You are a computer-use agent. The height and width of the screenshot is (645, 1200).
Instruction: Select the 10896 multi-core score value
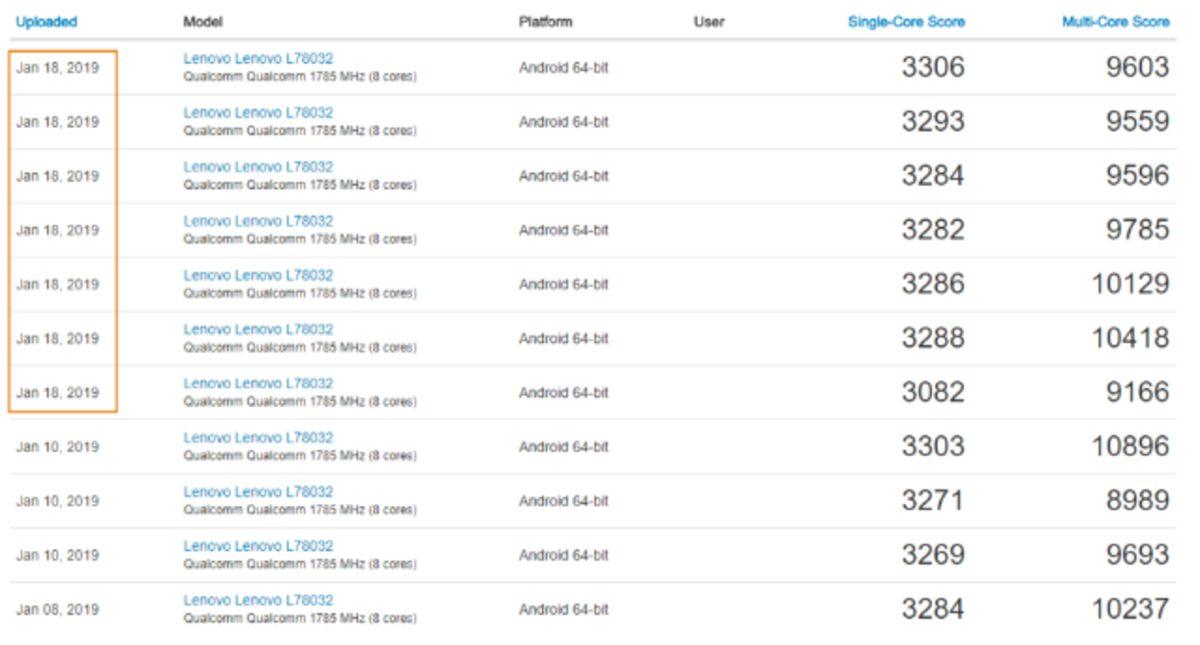pyautogui.click(x=1130, y=446)
